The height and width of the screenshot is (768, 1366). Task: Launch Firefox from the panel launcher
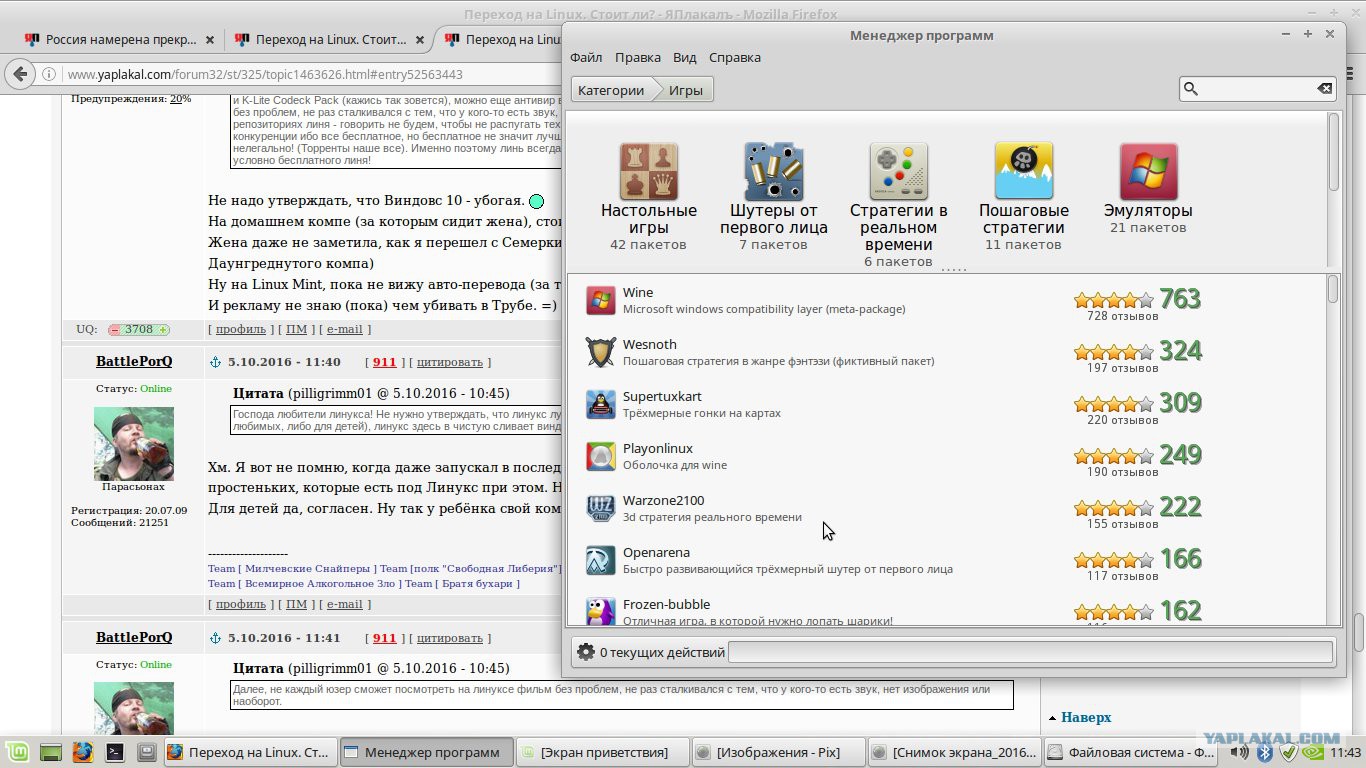click(x=83, y=752)
